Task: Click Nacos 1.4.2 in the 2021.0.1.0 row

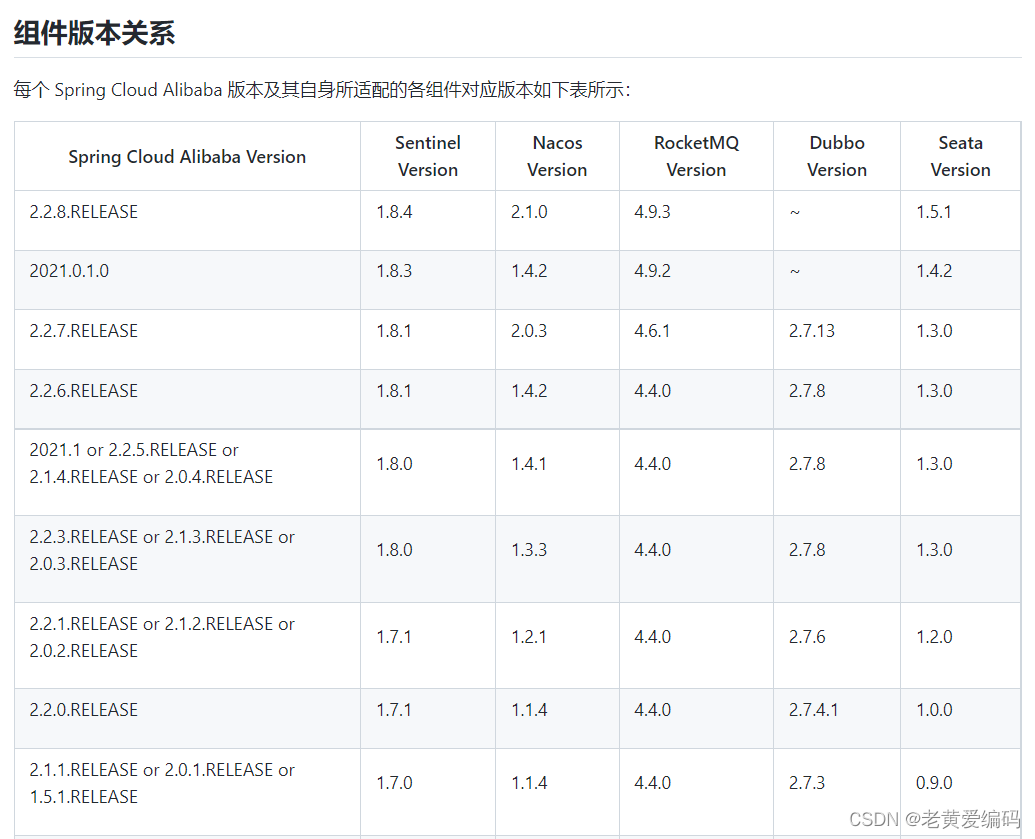Action: click(x=529, y=271)
